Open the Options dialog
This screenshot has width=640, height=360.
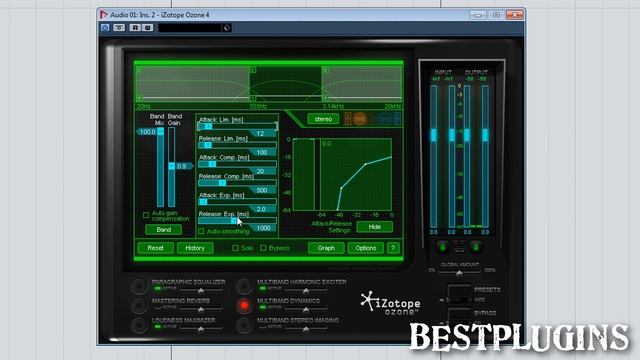coord(366,248)
